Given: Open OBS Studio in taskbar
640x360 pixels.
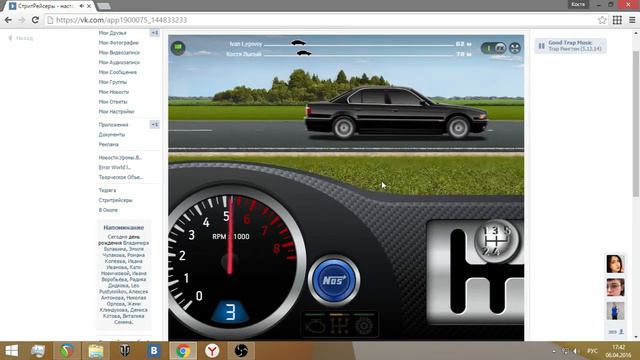Looking at the screenshot, I should [x=241, y=351].
